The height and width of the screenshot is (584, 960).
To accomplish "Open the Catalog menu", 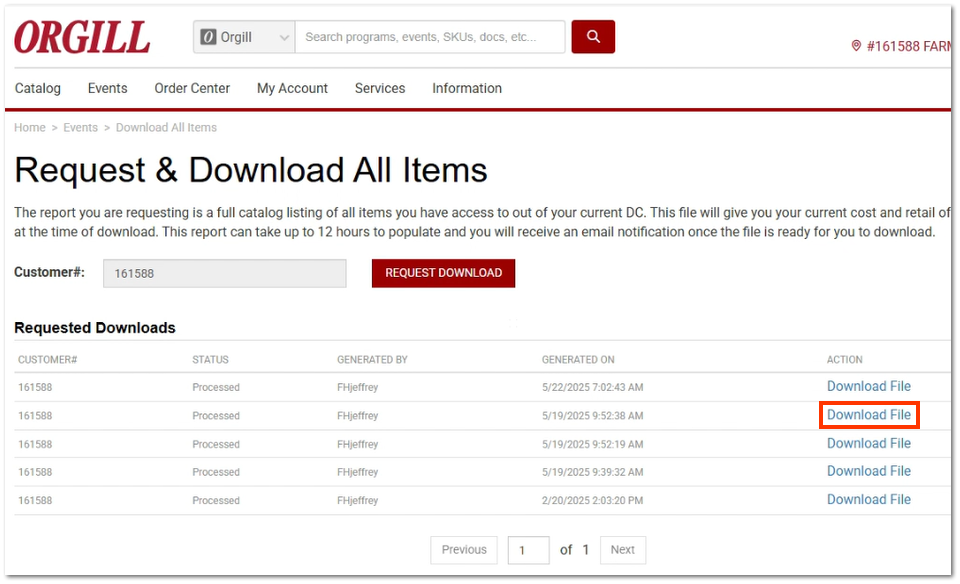I will [38, 88].
